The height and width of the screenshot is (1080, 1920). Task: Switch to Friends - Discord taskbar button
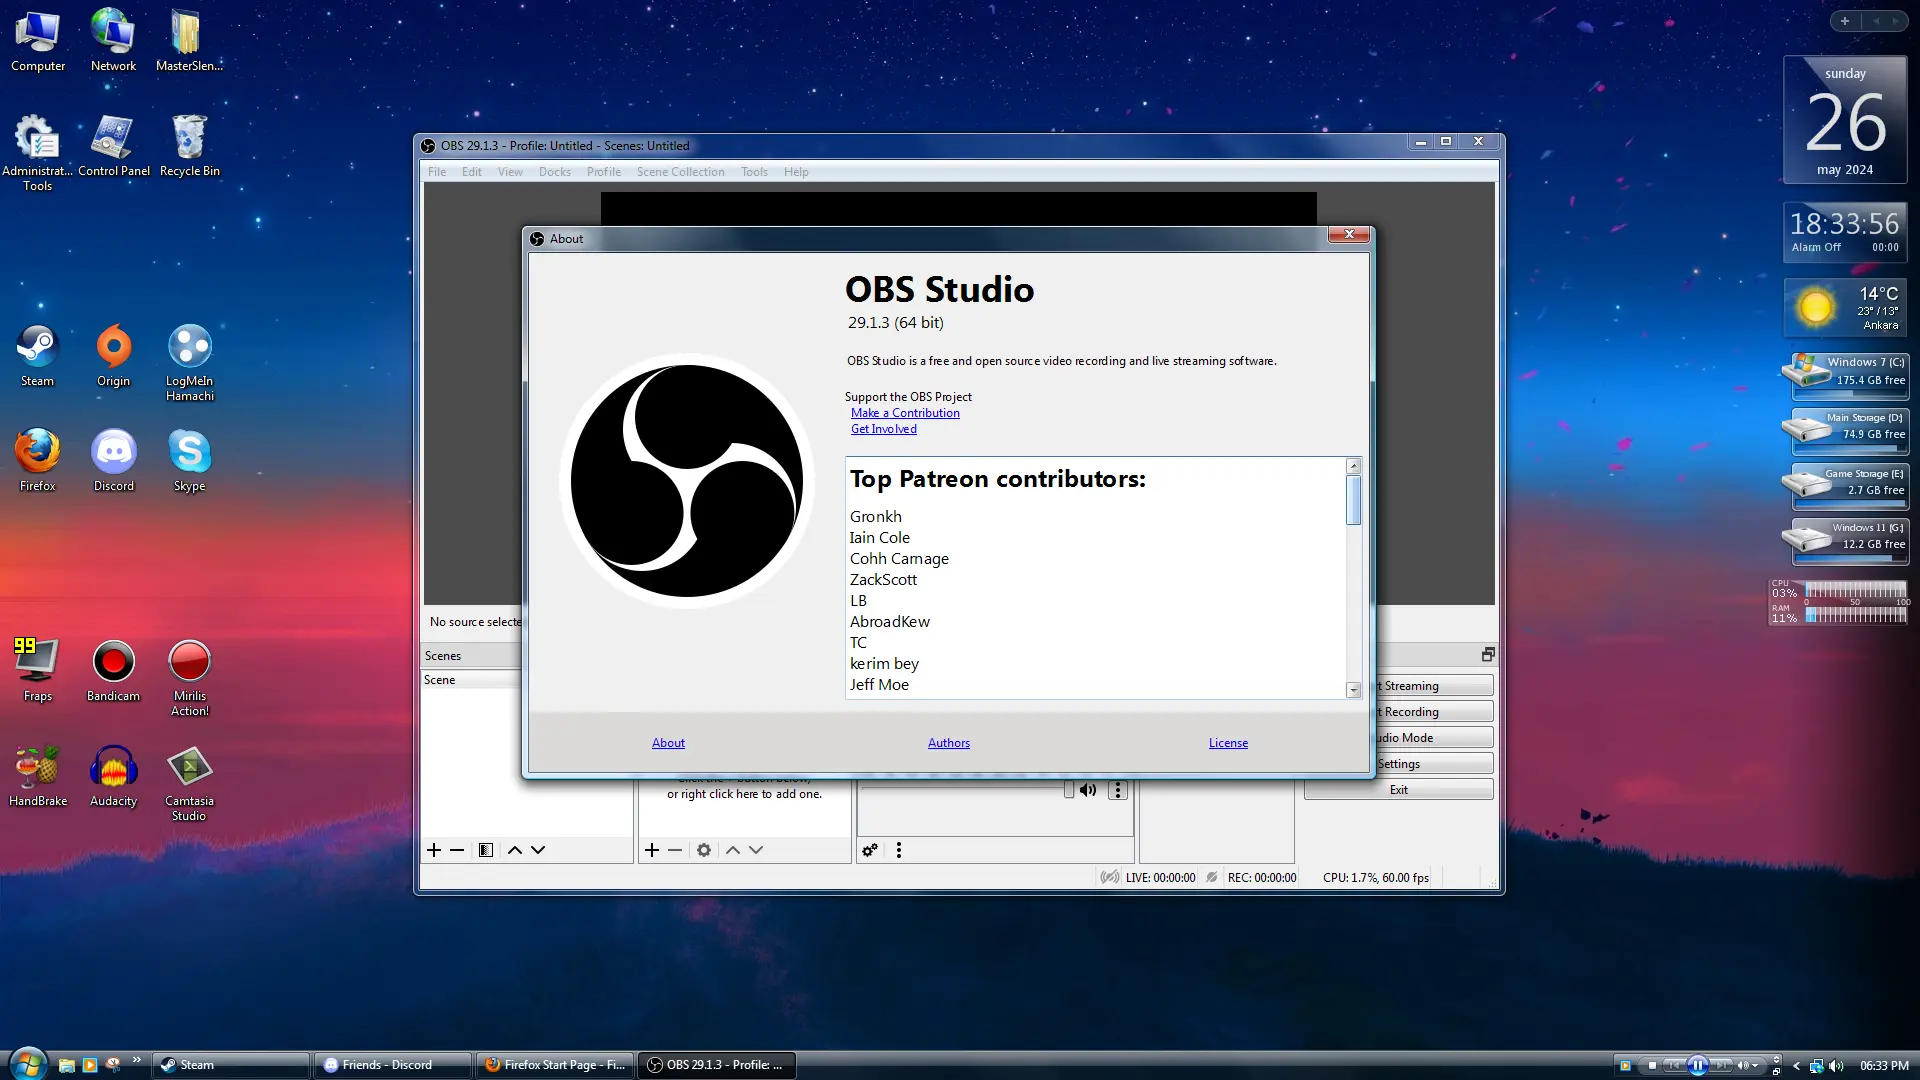392,1065
